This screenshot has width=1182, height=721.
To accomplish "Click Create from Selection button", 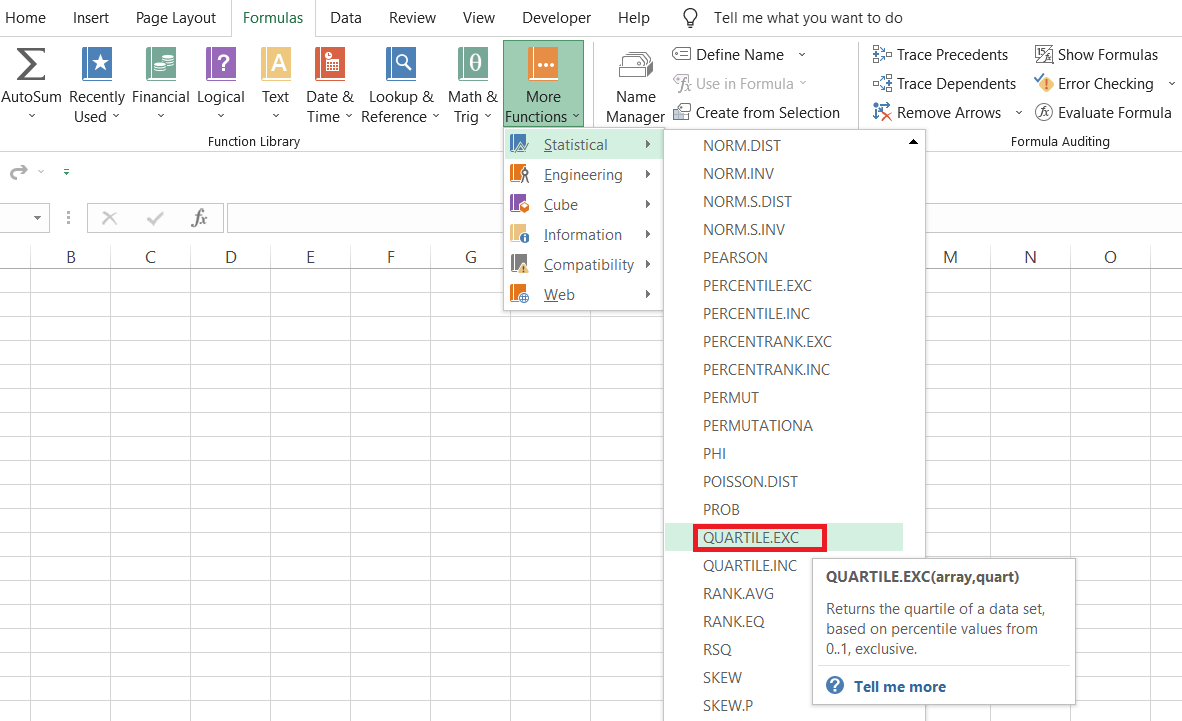I will 757,113.
